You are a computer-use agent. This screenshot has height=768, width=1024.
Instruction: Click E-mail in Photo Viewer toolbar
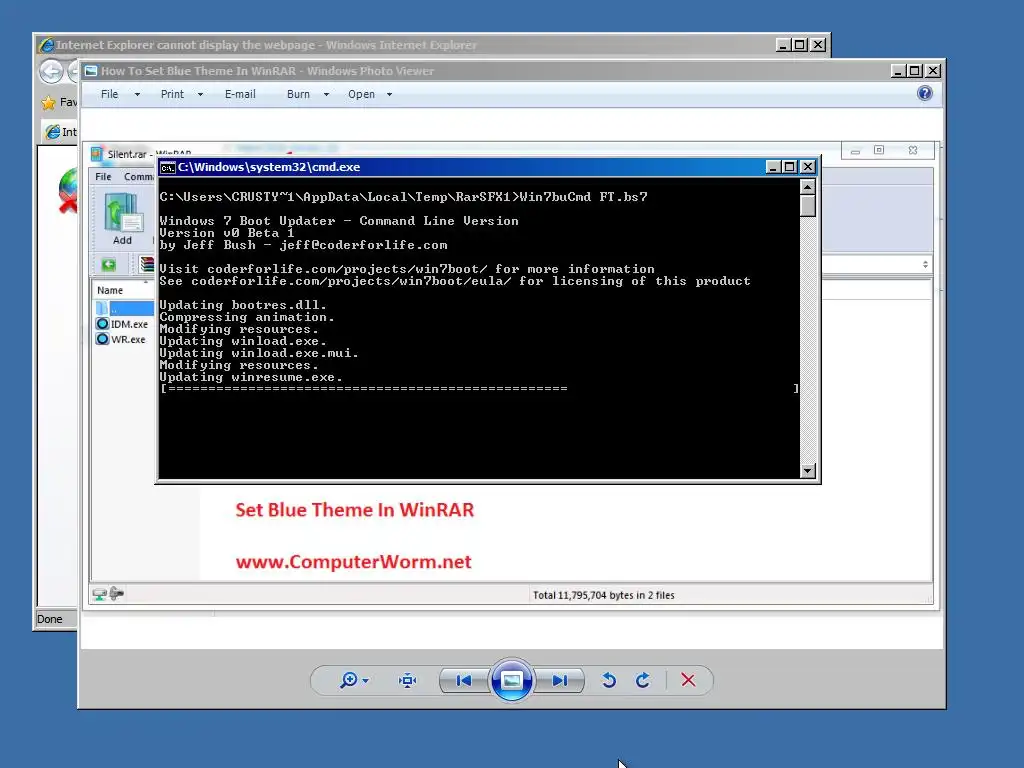coord(240,94)
